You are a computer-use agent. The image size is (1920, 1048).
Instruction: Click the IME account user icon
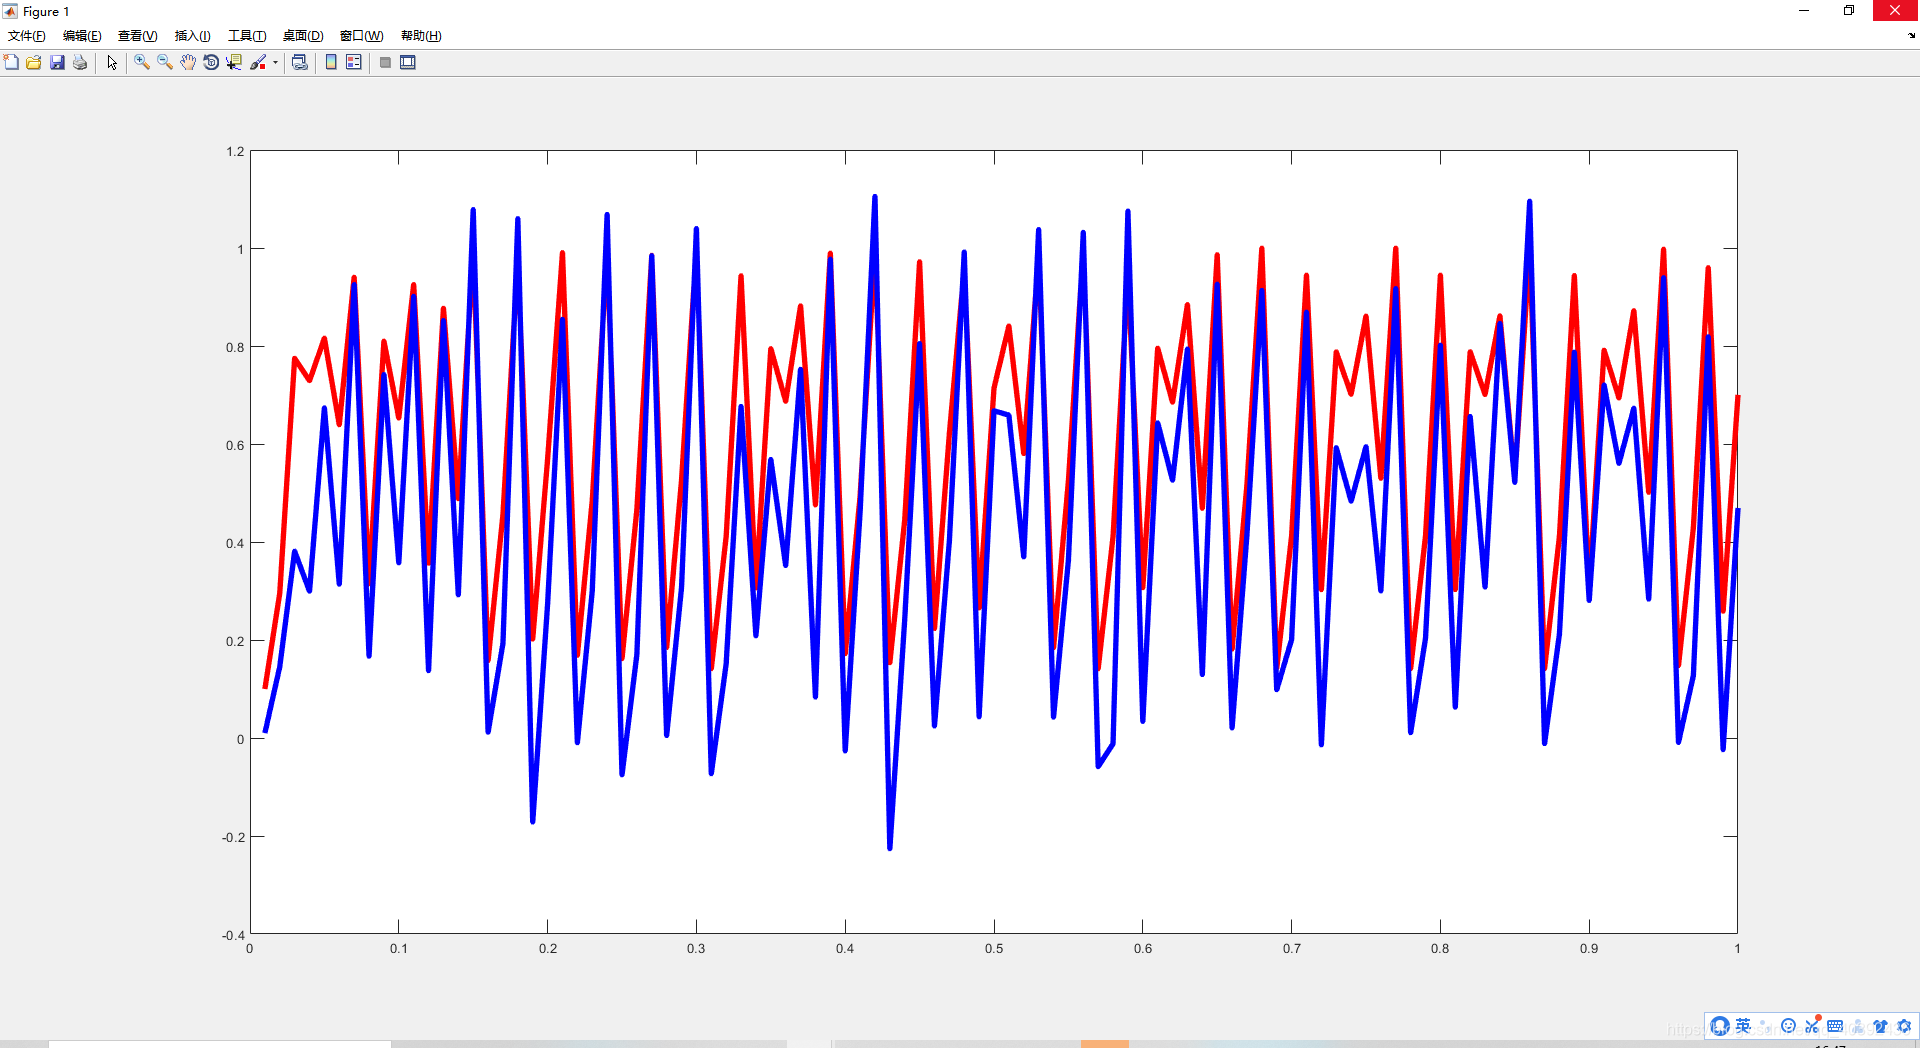[x=1858, y=1026]
